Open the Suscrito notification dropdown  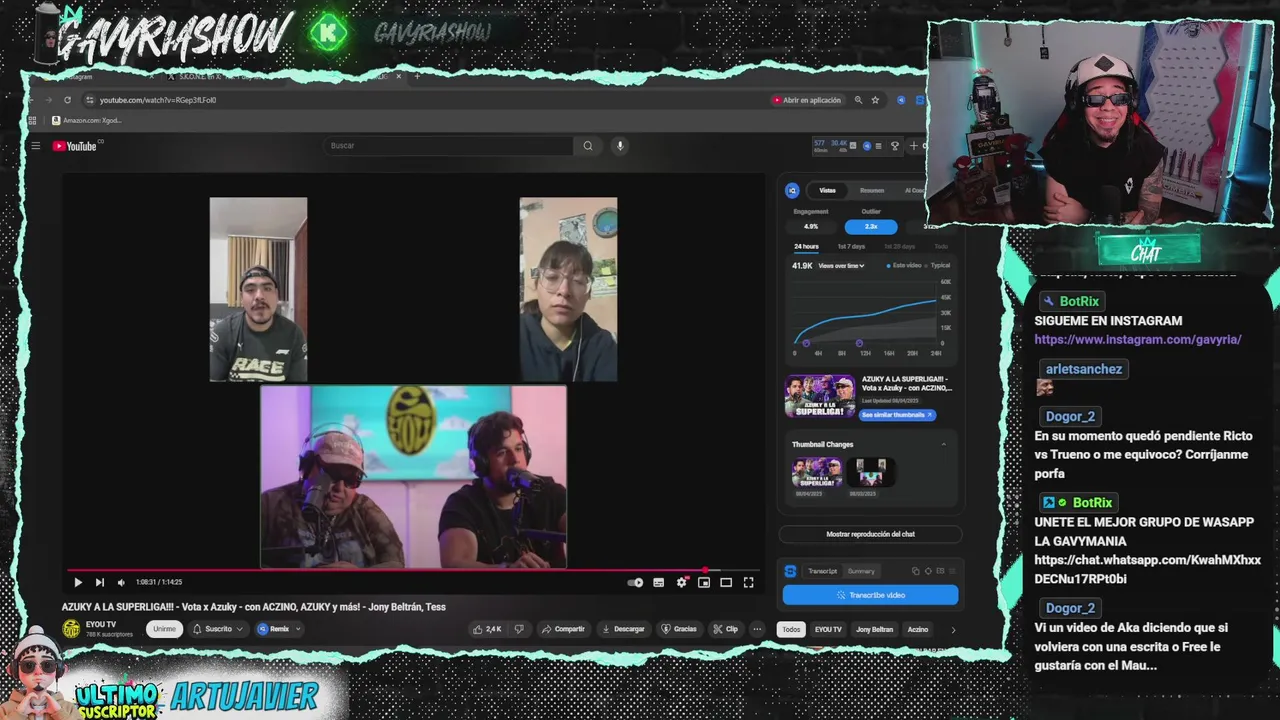point(218,629)
